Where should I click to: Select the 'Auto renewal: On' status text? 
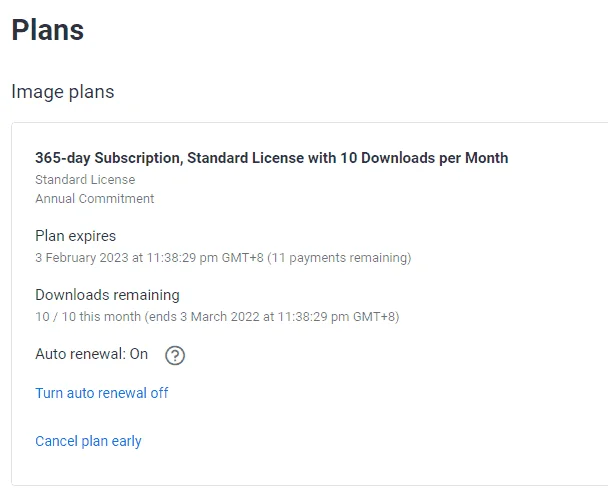pyautogui.click(x=92, y=354)
